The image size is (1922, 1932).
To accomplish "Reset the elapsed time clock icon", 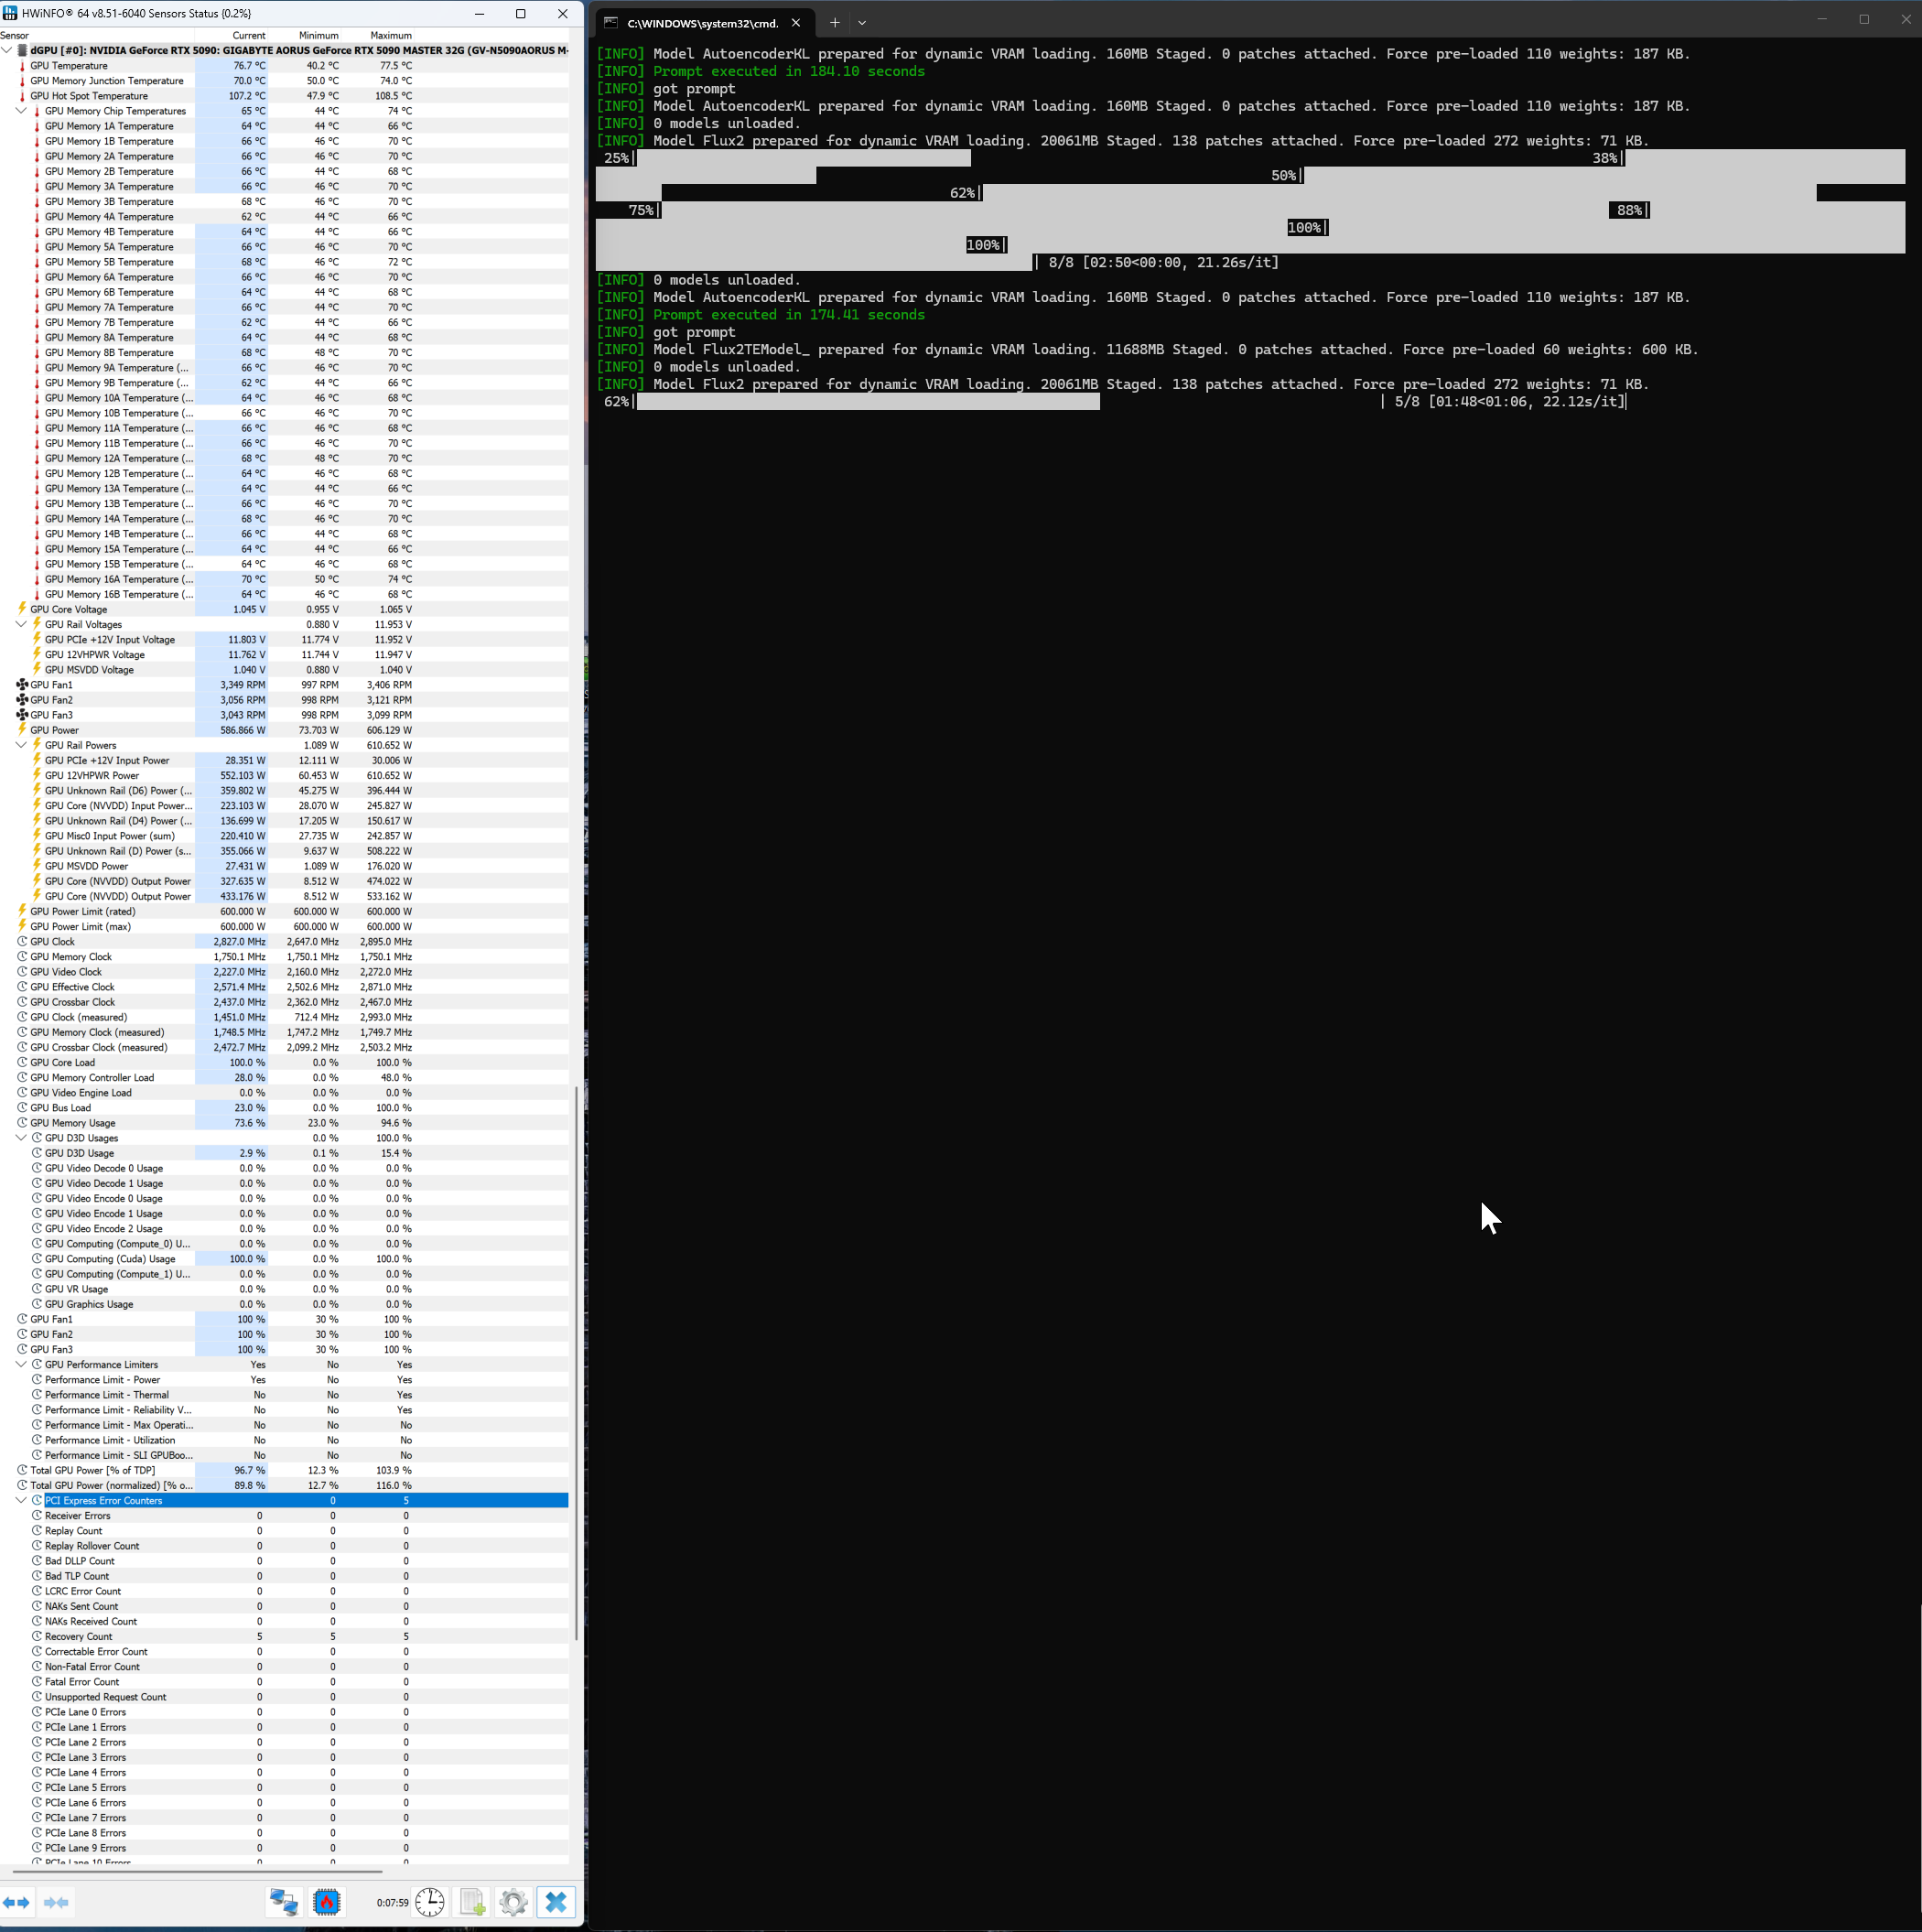I will pyautogui.click(x=430, y=1902).
